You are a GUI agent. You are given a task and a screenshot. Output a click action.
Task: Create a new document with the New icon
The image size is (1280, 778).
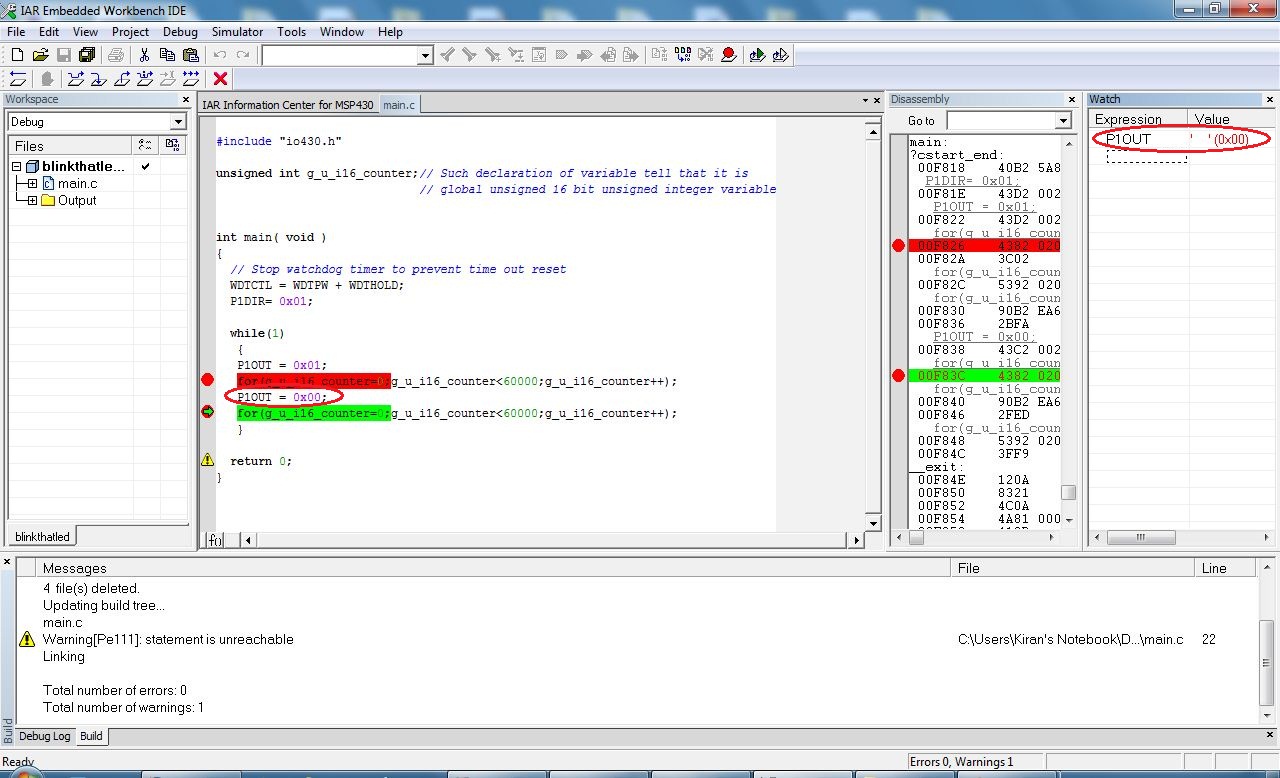pos(17,55)
